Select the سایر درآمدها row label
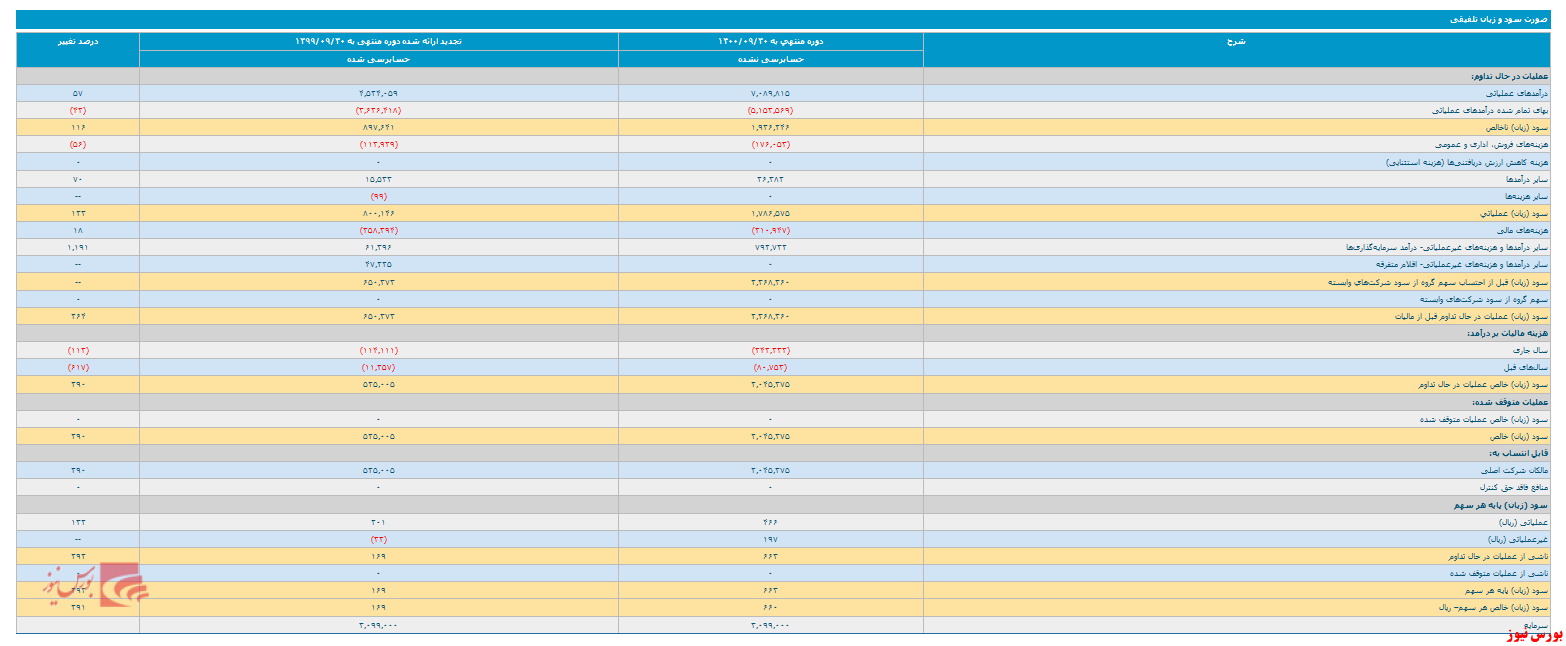The image size is (1566, 646). click(1526, 179)
